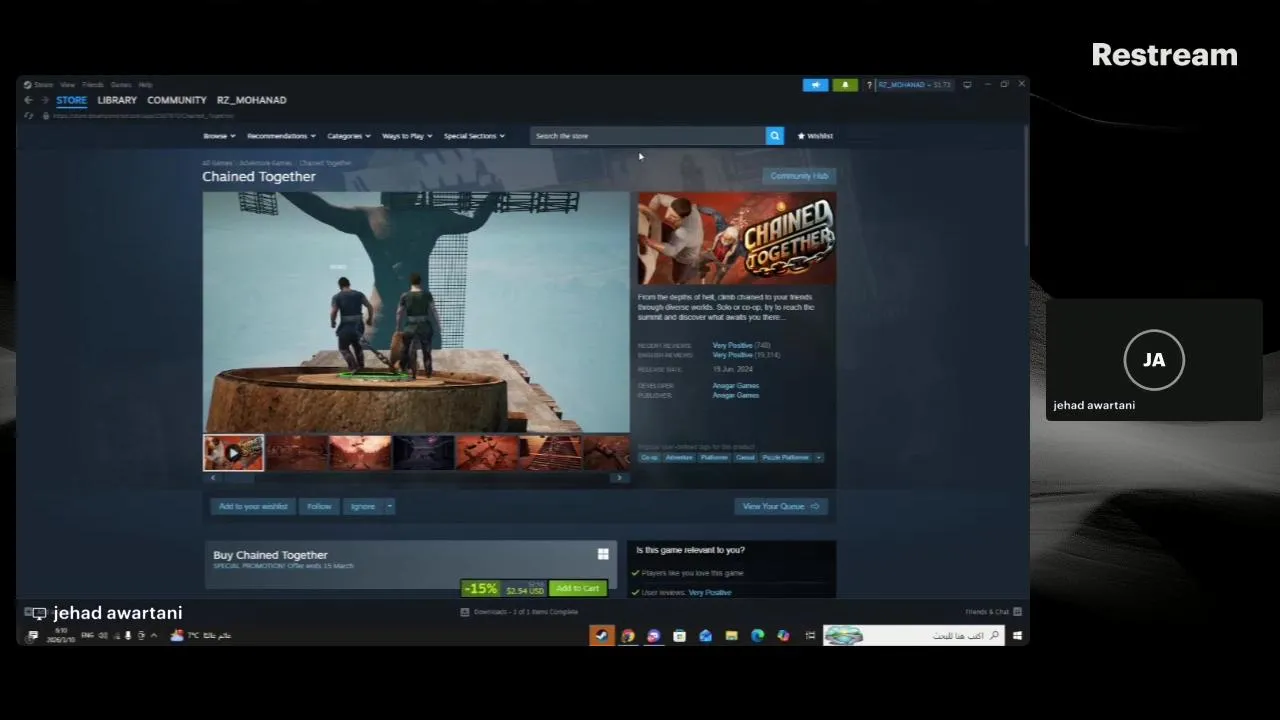This screenshot has width=1280, height=720.
Task: Click the Big Picture mode monitor icon
Action: [x=967, y=85]
